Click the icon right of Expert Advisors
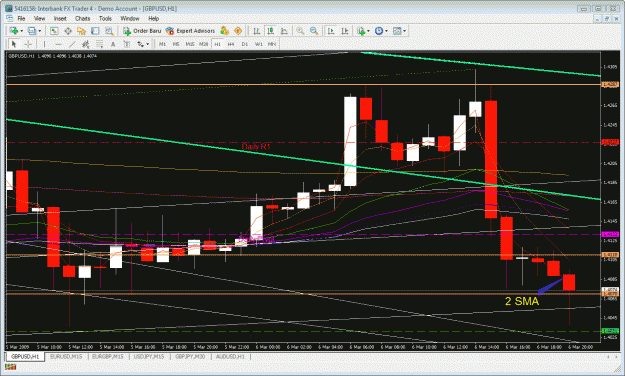This screenshot has width=625, height=376. (225, 31)
